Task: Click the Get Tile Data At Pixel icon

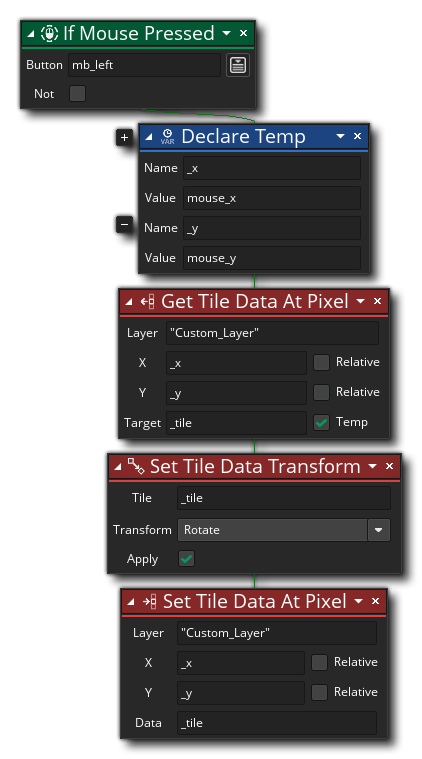Action: pyautogui.click(x=148, y=302)
